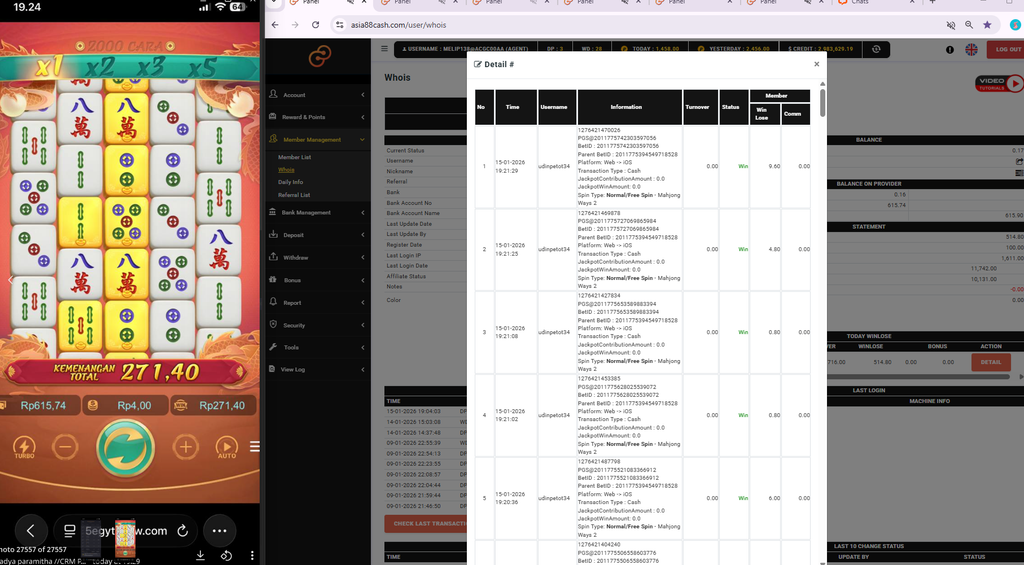The image size is (1024, 565).
Task: Go back in Chrome browser
Action: tap(275, 25)
